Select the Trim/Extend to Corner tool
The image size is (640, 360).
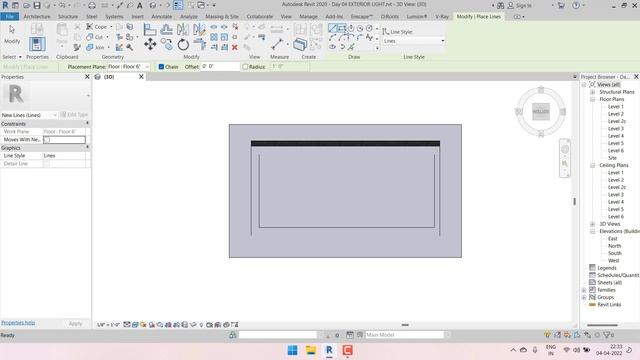(x=200, y=44)
